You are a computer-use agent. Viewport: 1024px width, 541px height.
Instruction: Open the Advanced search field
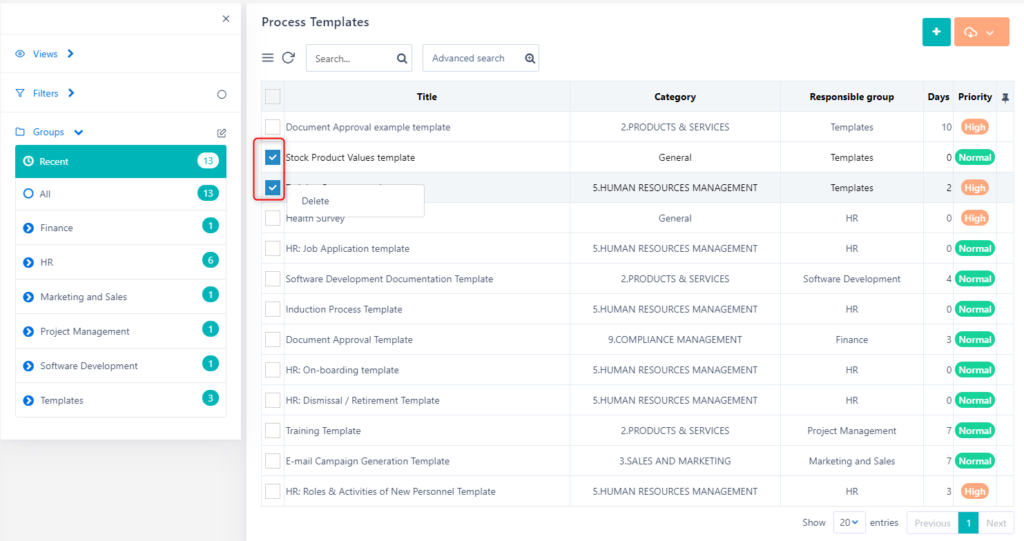coord(481,58)
